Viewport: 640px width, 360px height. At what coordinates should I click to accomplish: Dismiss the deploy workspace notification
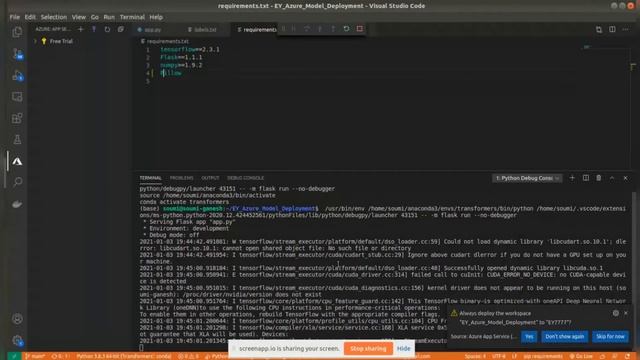pos(626,313)
